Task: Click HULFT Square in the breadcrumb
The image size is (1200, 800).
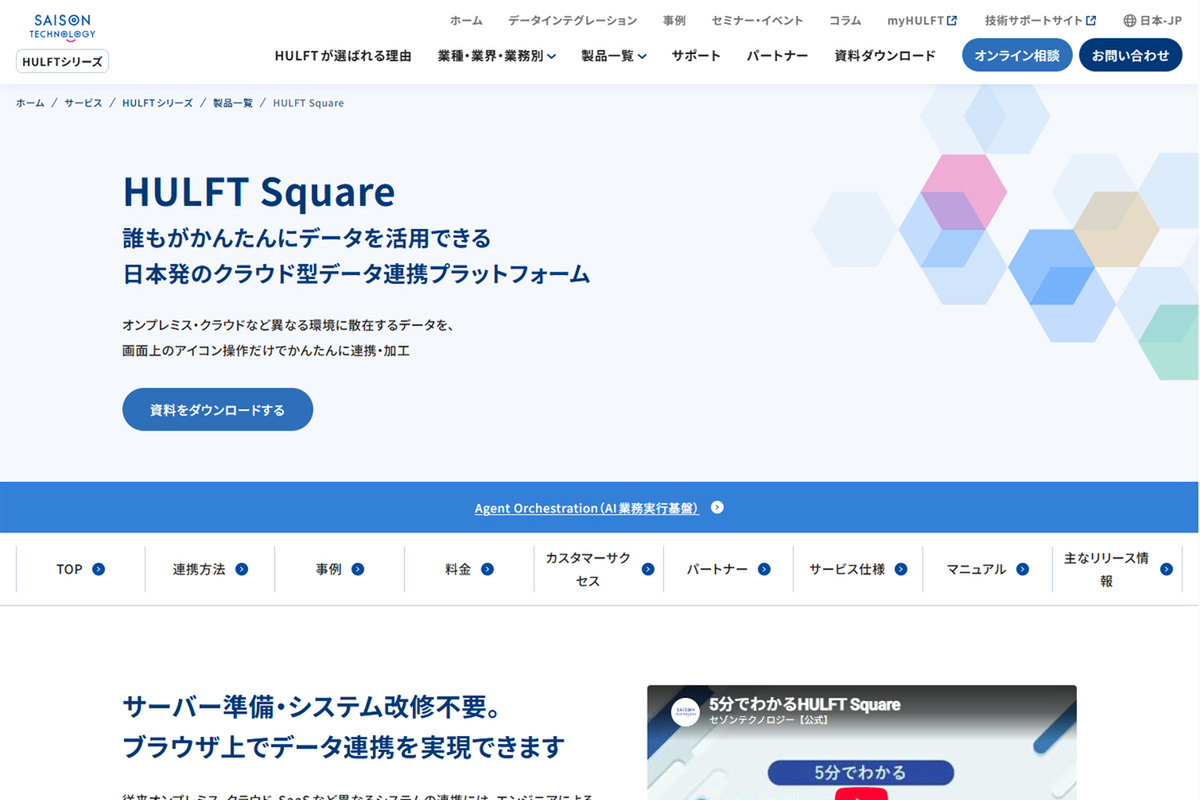Action: coord(308,103)
